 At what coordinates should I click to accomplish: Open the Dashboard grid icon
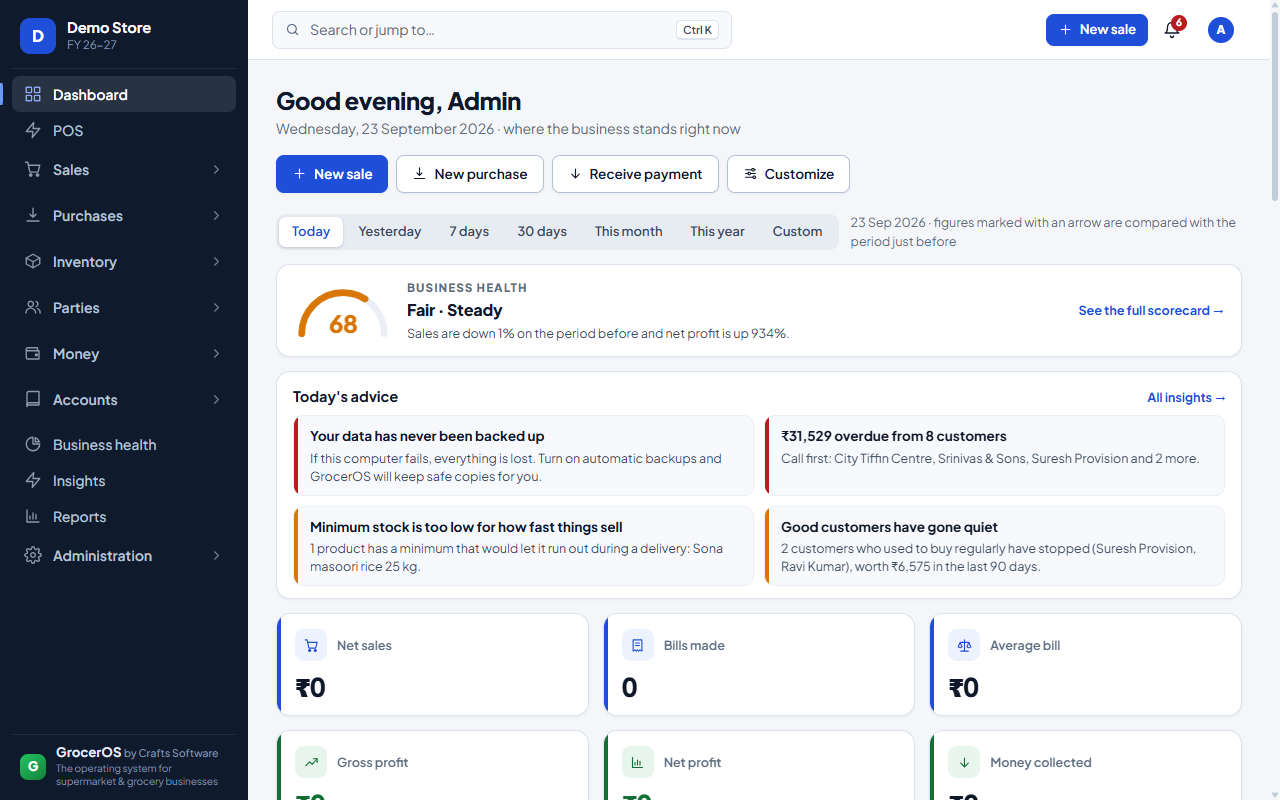pos(33,94)
